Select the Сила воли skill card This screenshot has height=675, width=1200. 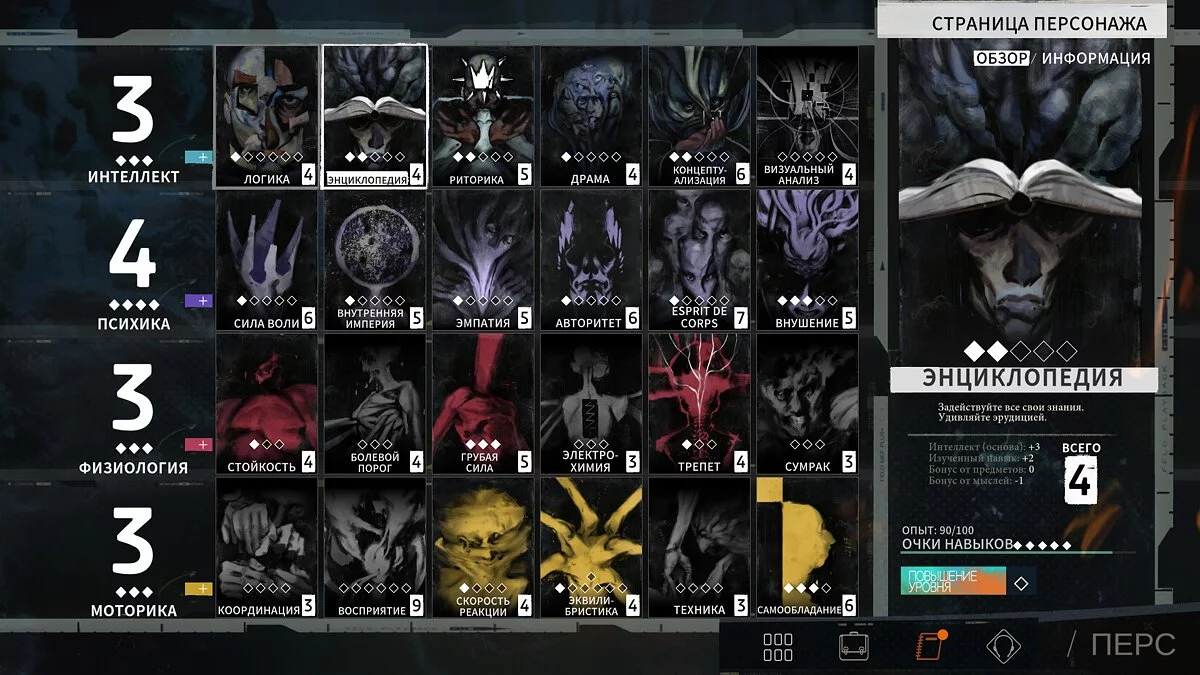[266, 260]
